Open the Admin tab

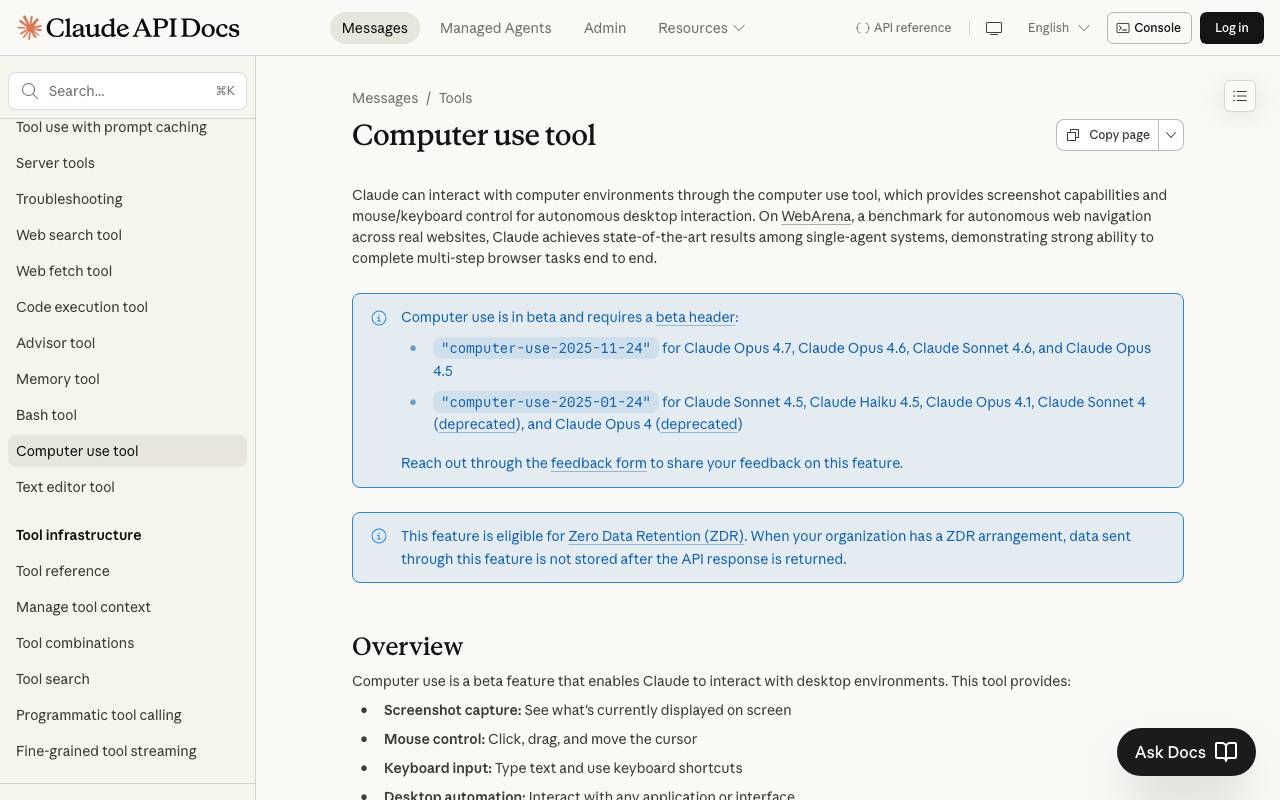coord(605,28)
